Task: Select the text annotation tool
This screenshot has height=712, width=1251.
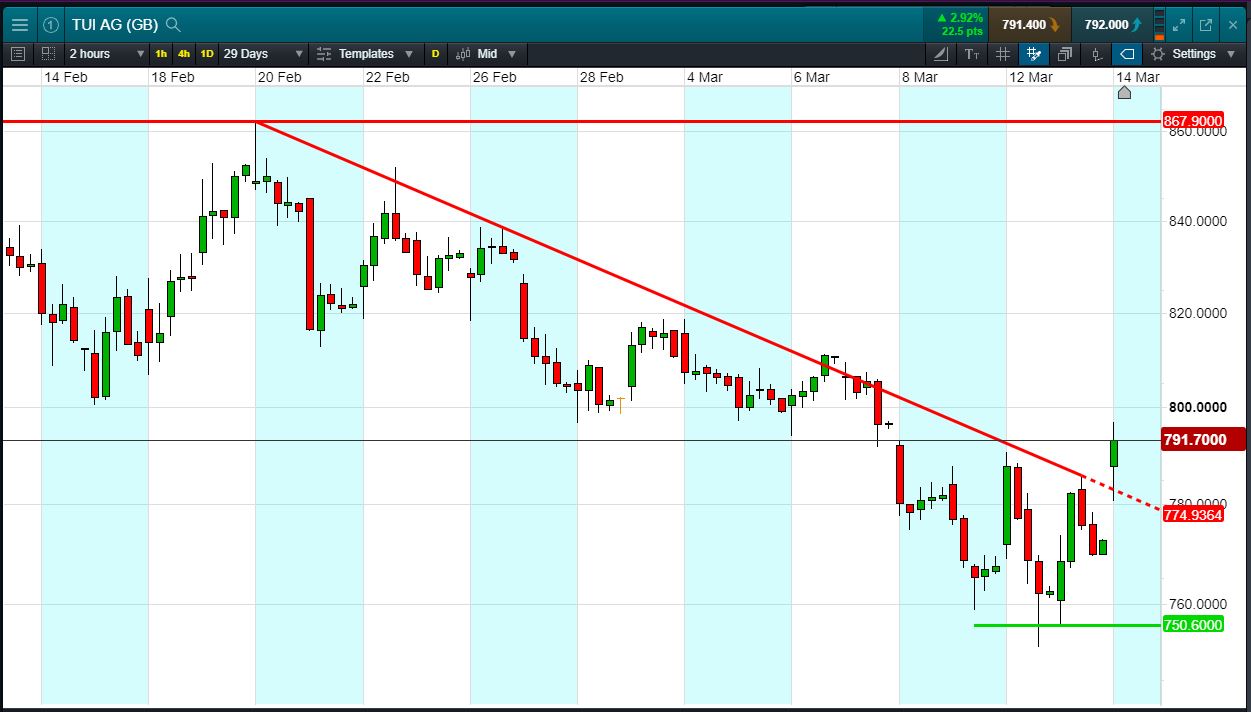Action: point(972,54)
